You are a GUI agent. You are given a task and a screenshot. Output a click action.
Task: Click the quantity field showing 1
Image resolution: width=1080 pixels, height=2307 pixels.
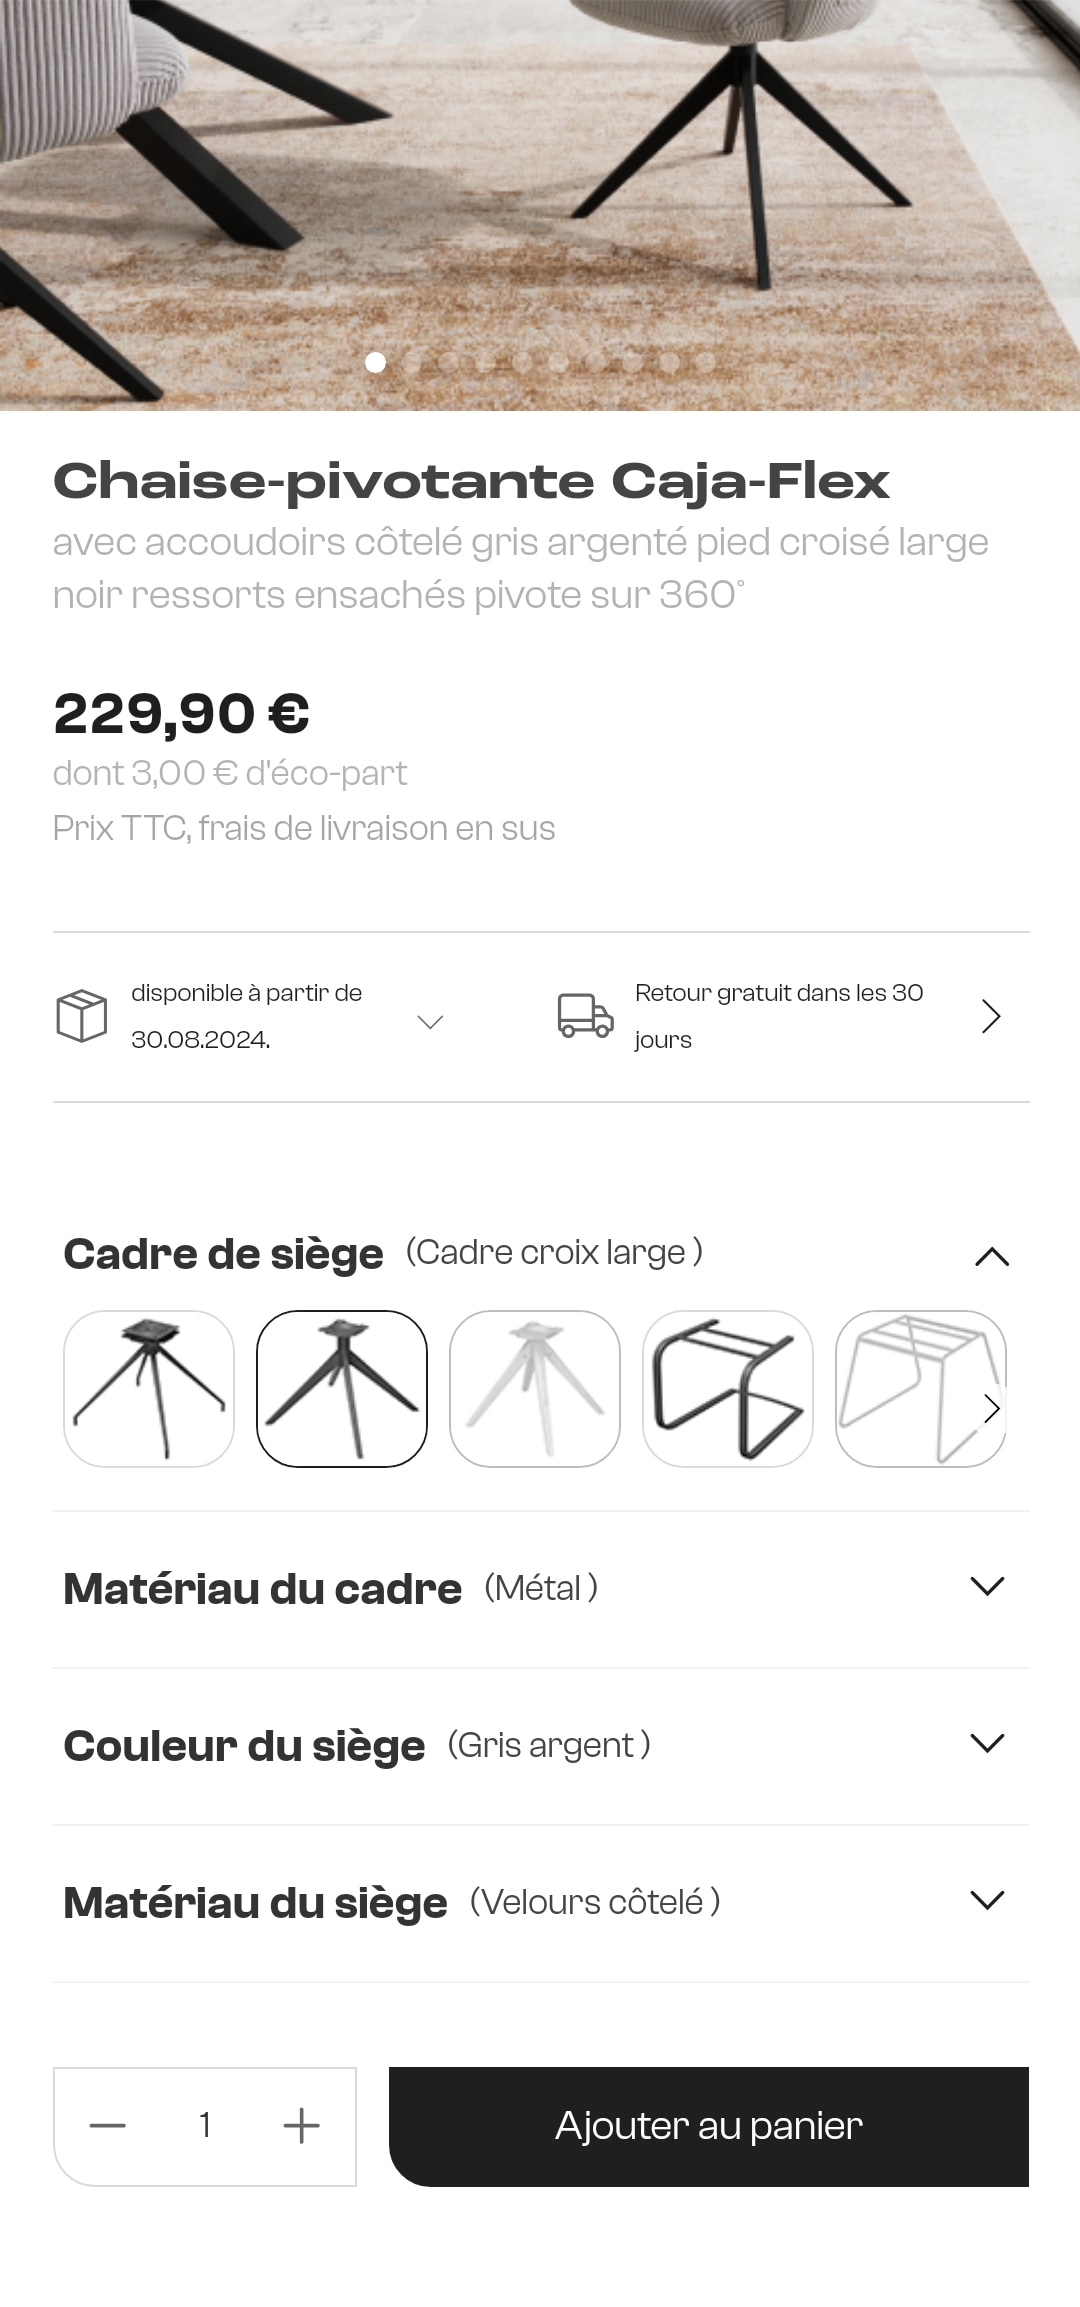pos(205,2125)
